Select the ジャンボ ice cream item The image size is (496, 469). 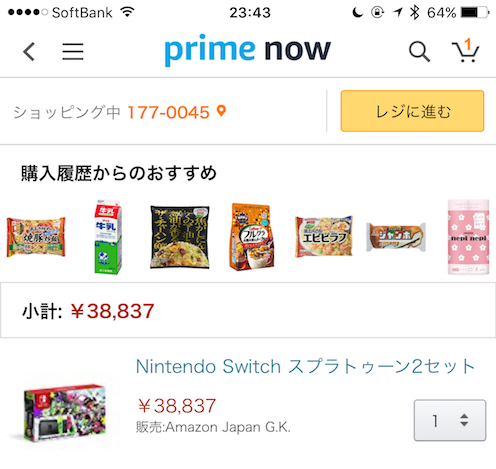pos(396,237)
